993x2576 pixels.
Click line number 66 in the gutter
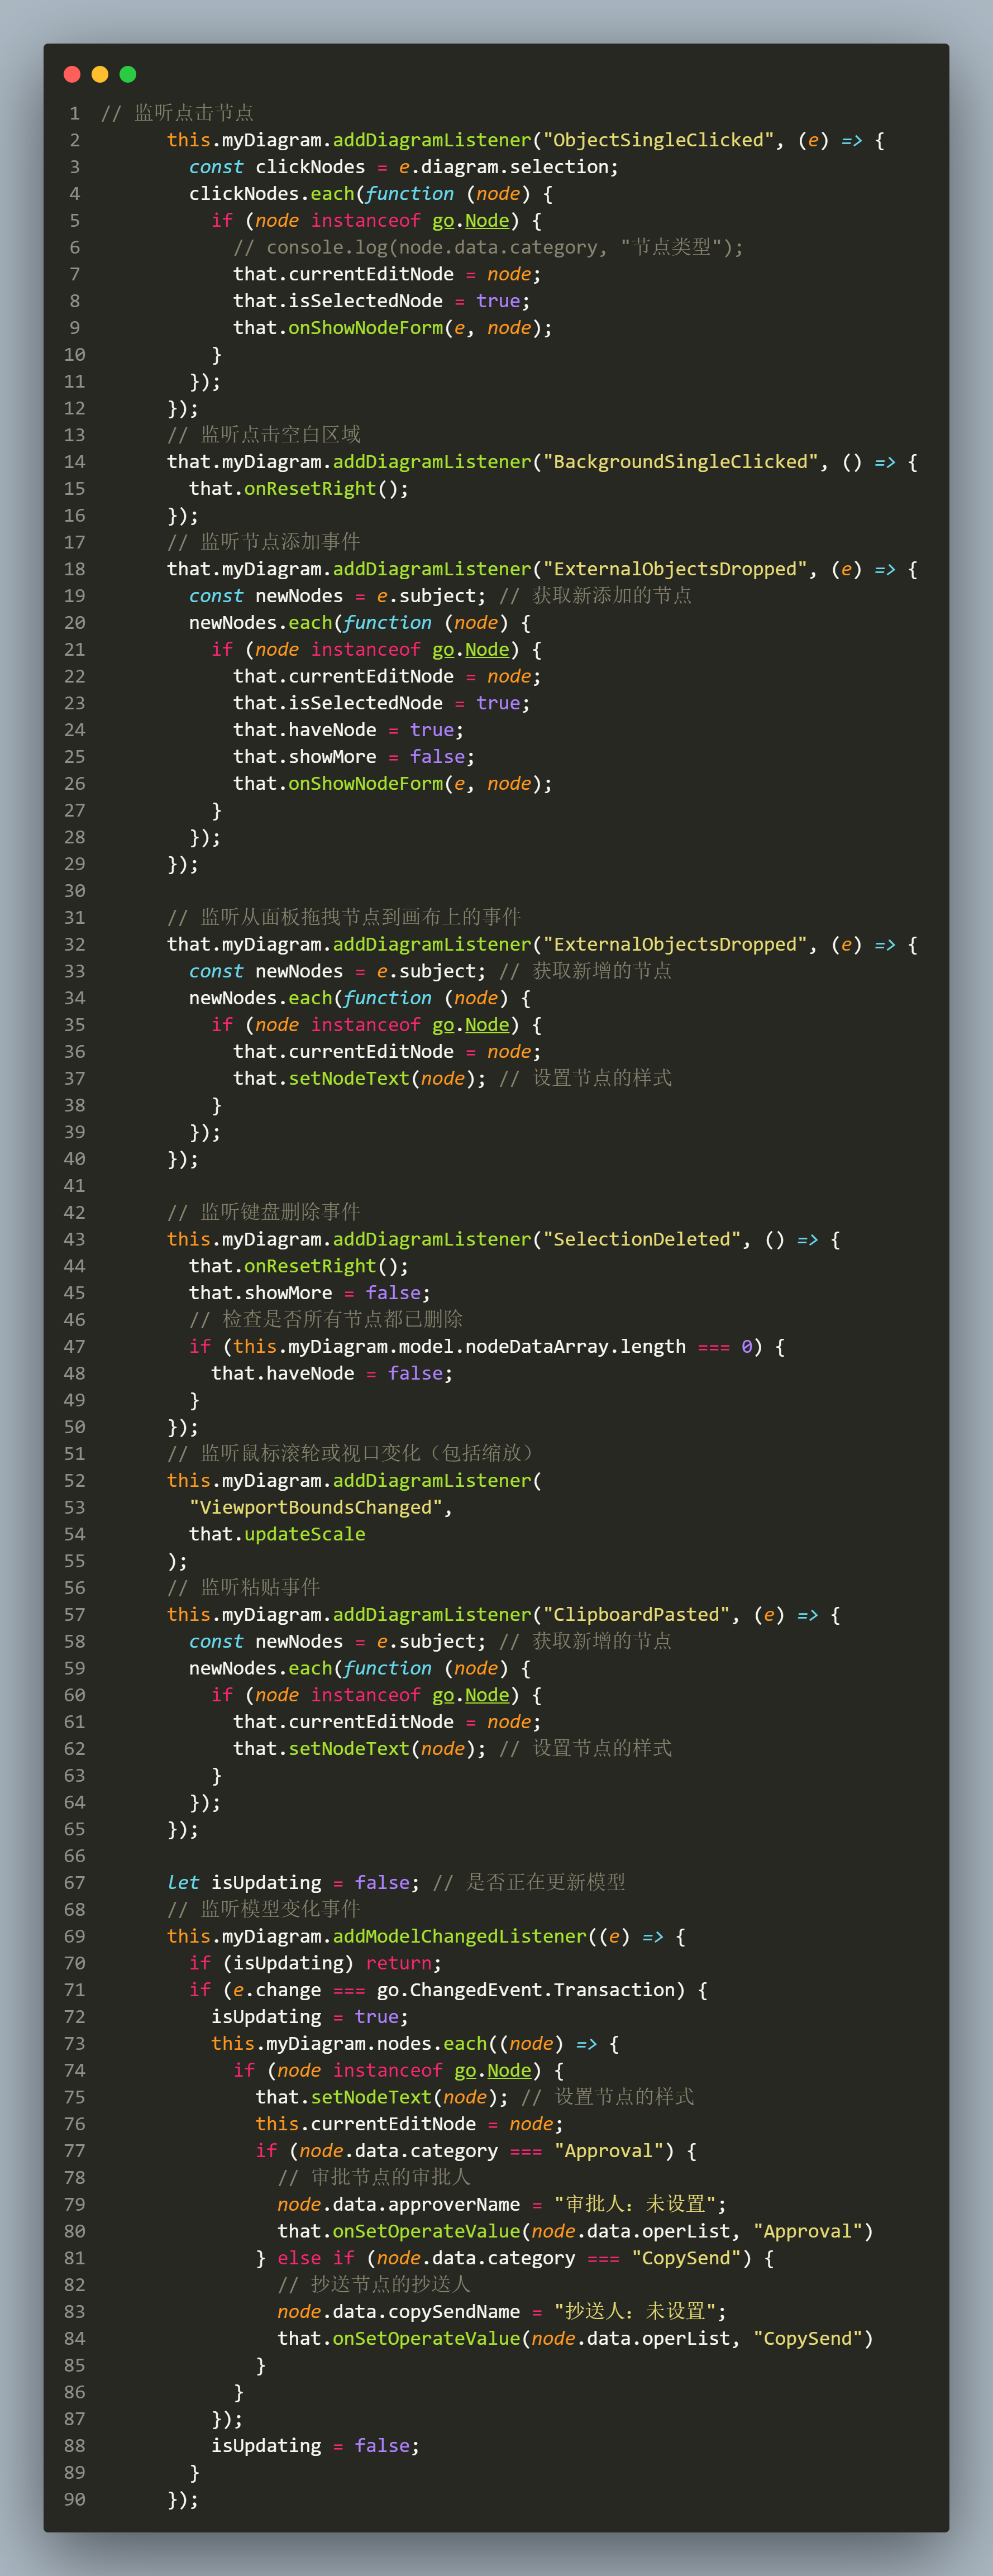tap(74, 1856)
